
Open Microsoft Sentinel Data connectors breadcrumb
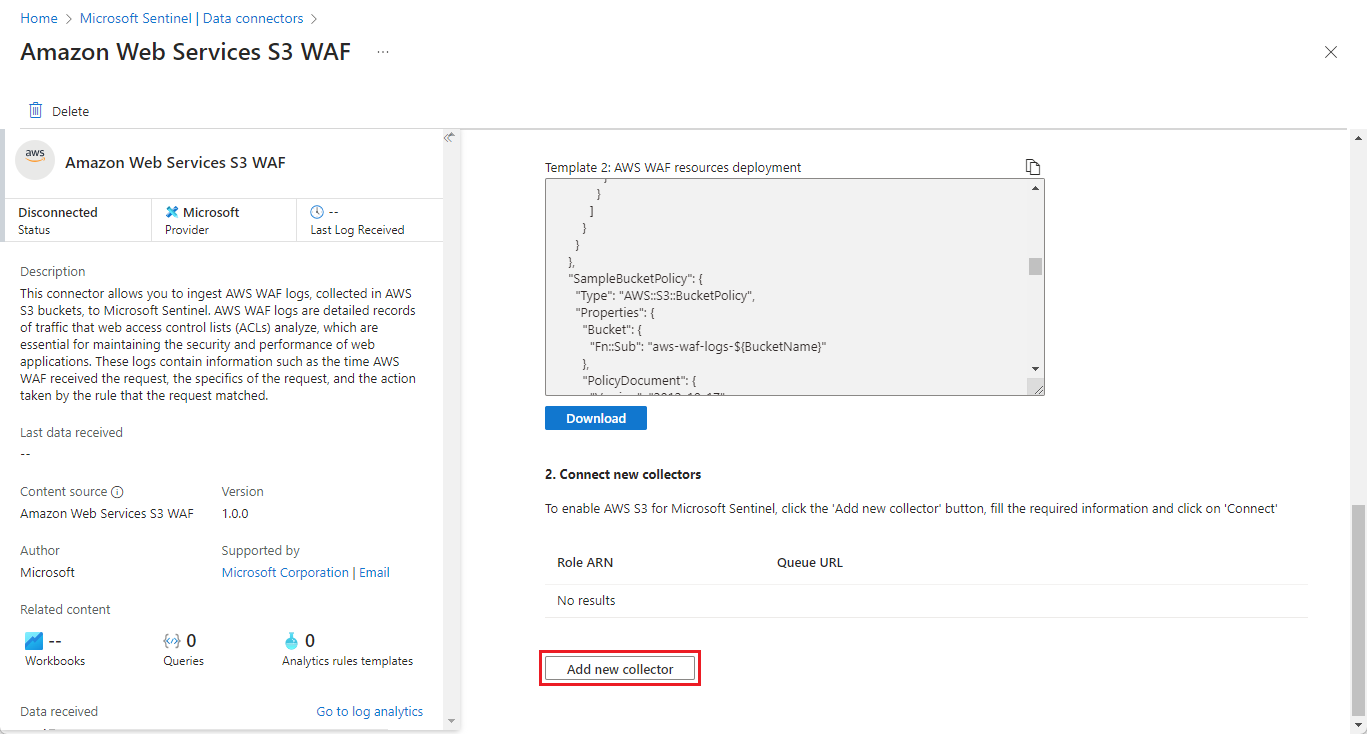[x=192, y=18]
